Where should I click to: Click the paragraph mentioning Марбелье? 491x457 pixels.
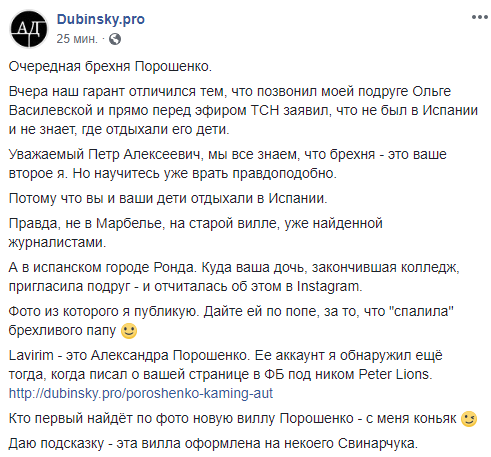click(196, 232)
